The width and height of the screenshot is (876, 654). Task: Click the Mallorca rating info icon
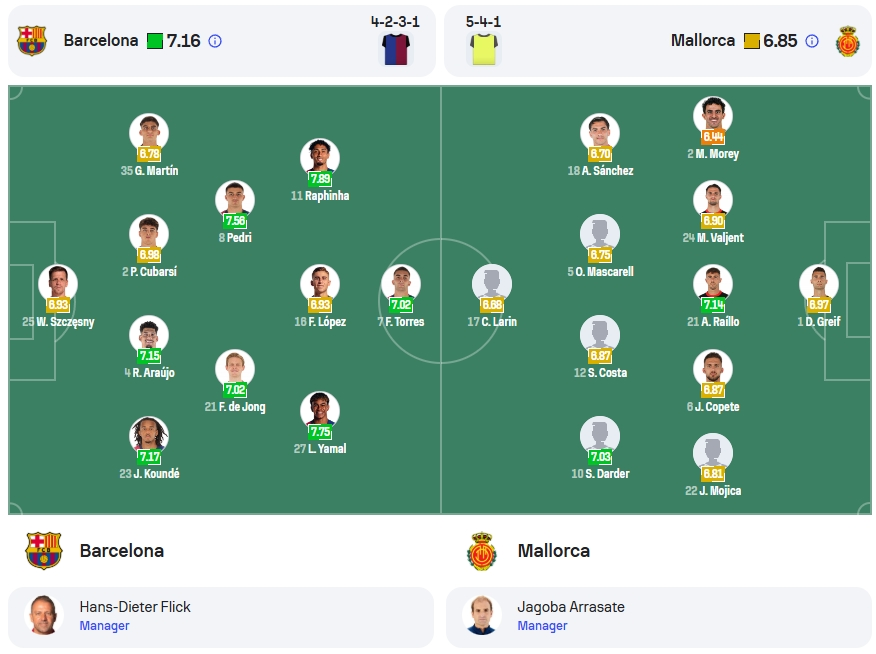pos(812,41)
